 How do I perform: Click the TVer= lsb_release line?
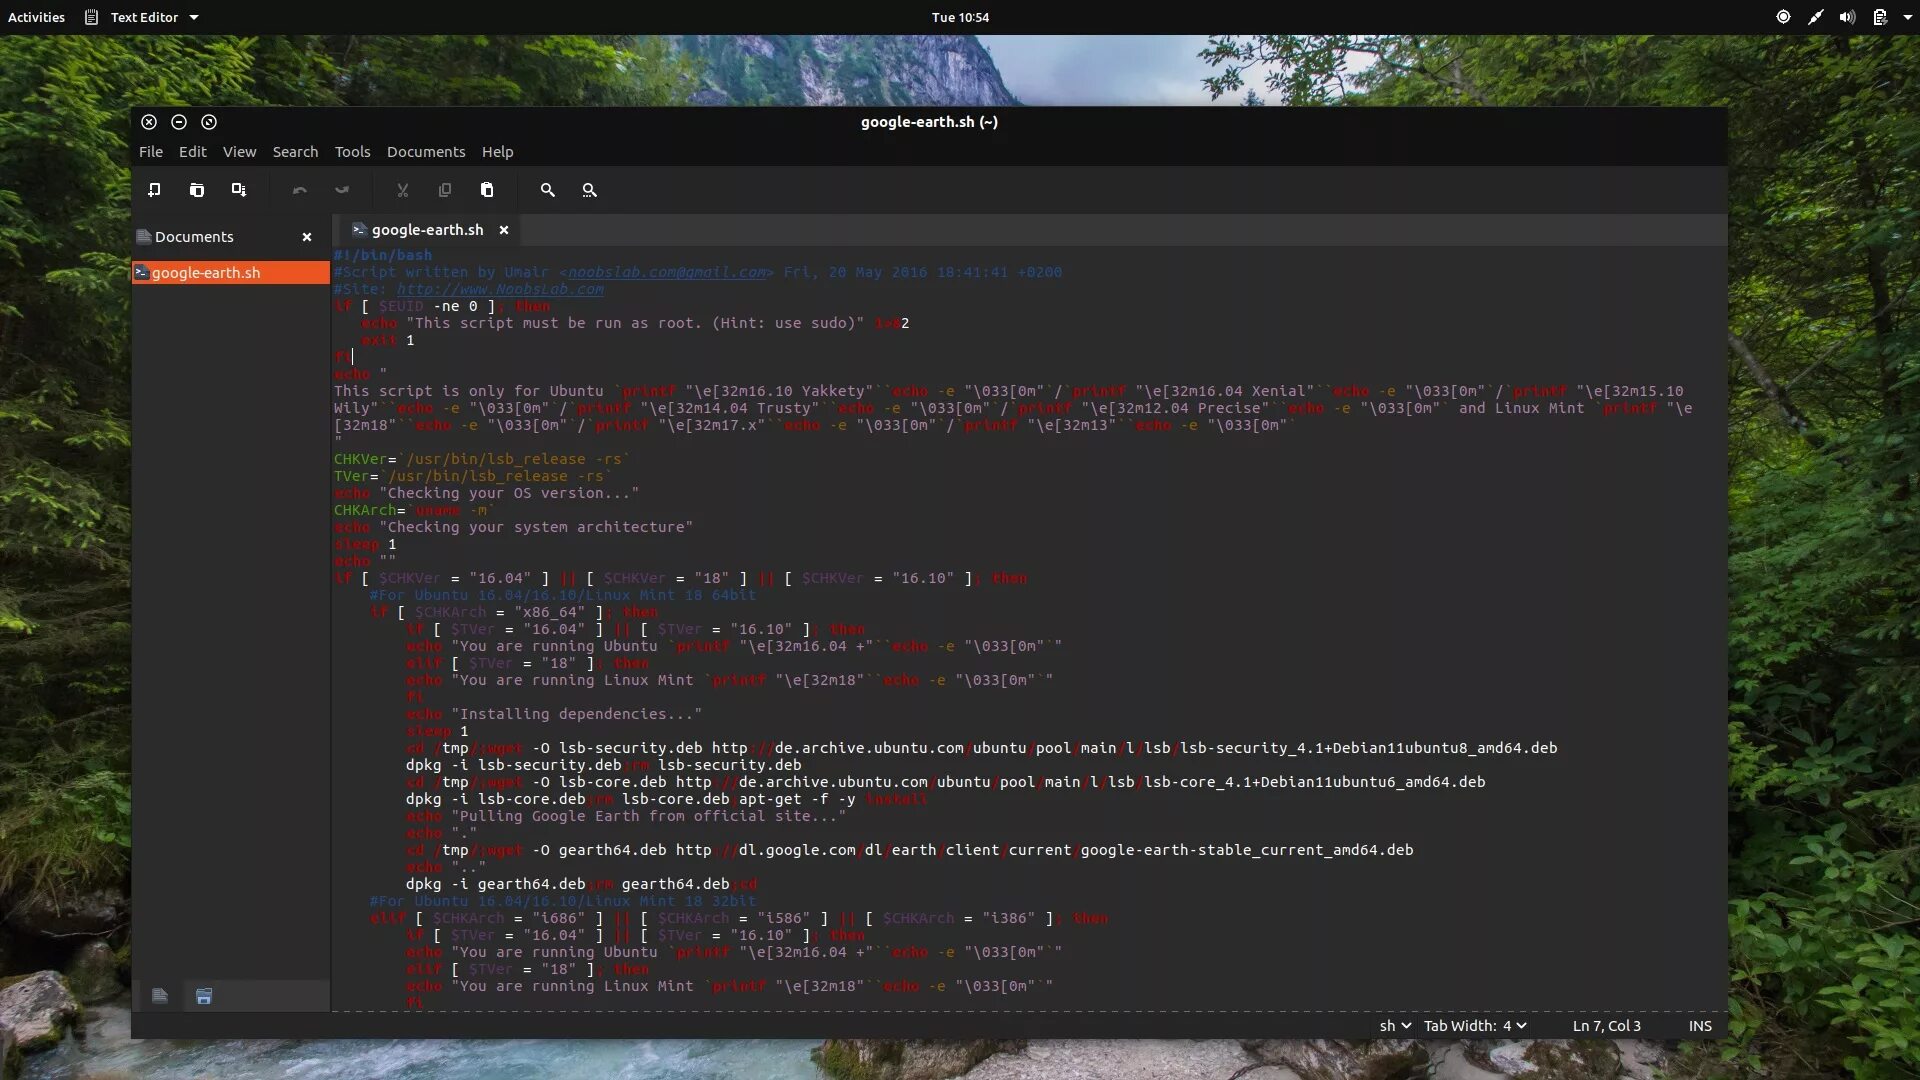pyautogui.click(x=473, y=476)
